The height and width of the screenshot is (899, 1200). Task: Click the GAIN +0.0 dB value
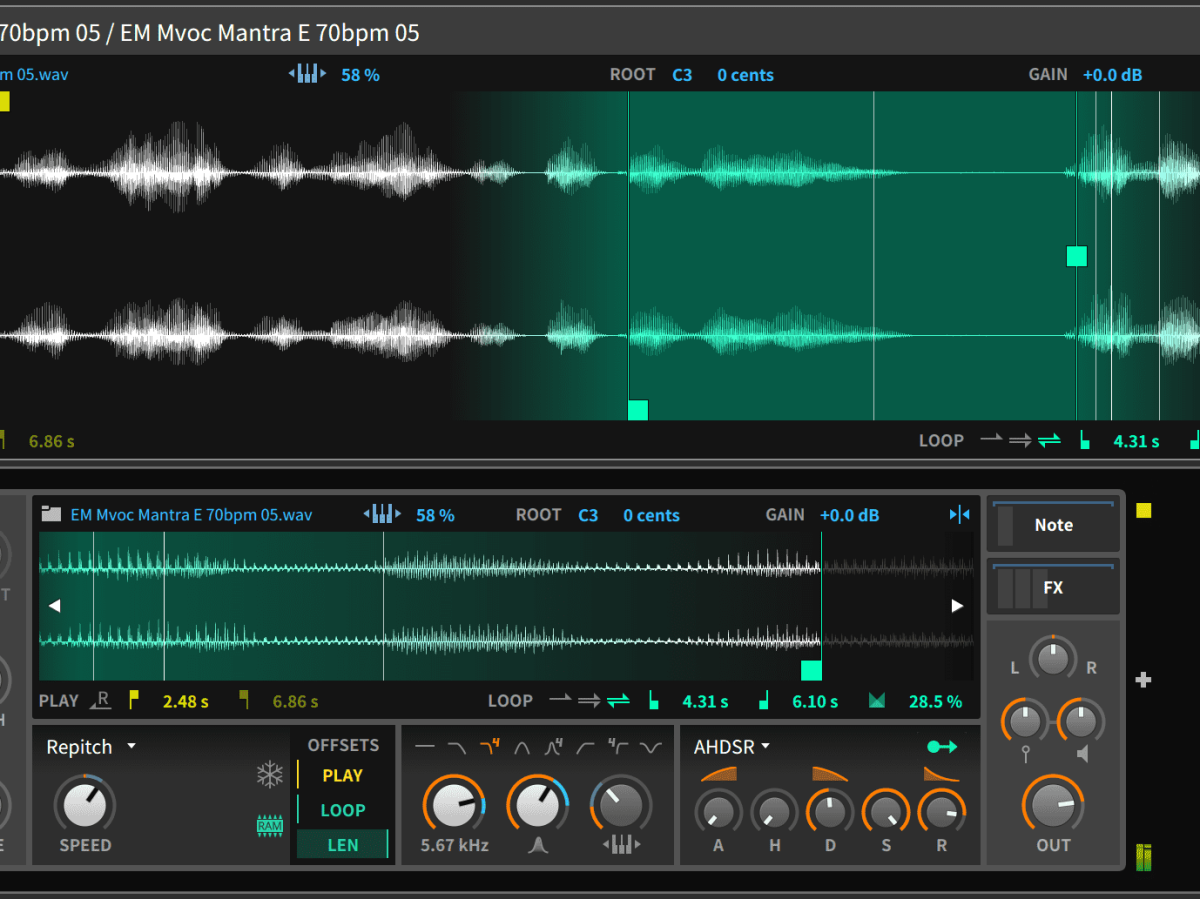850,515
